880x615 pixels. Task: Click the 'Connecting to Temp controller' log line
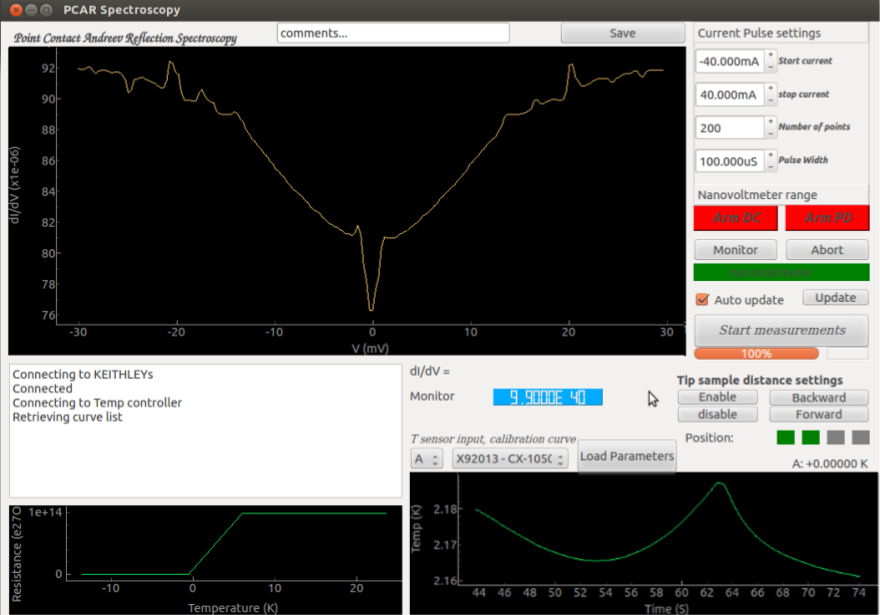point(97,403)
